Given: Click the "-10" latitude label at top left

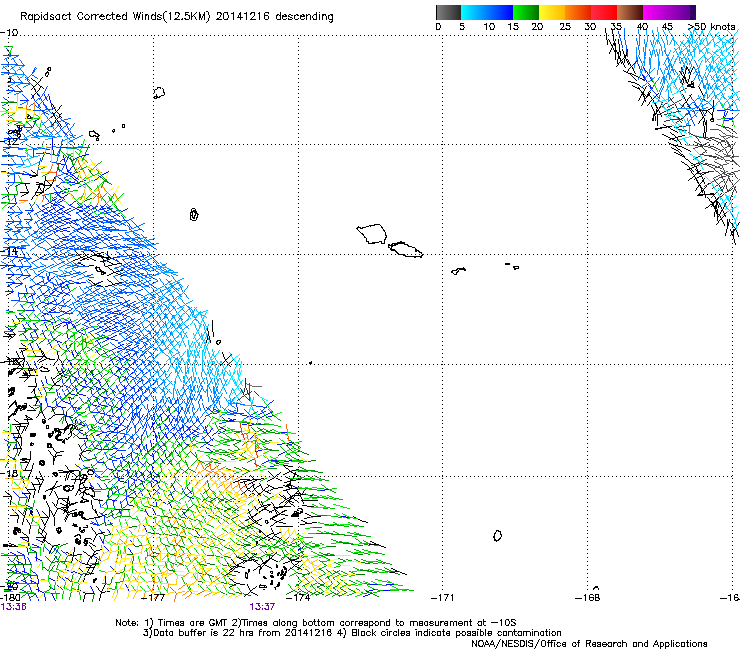Looking at the screenshot, I should [x=9, y=33].
